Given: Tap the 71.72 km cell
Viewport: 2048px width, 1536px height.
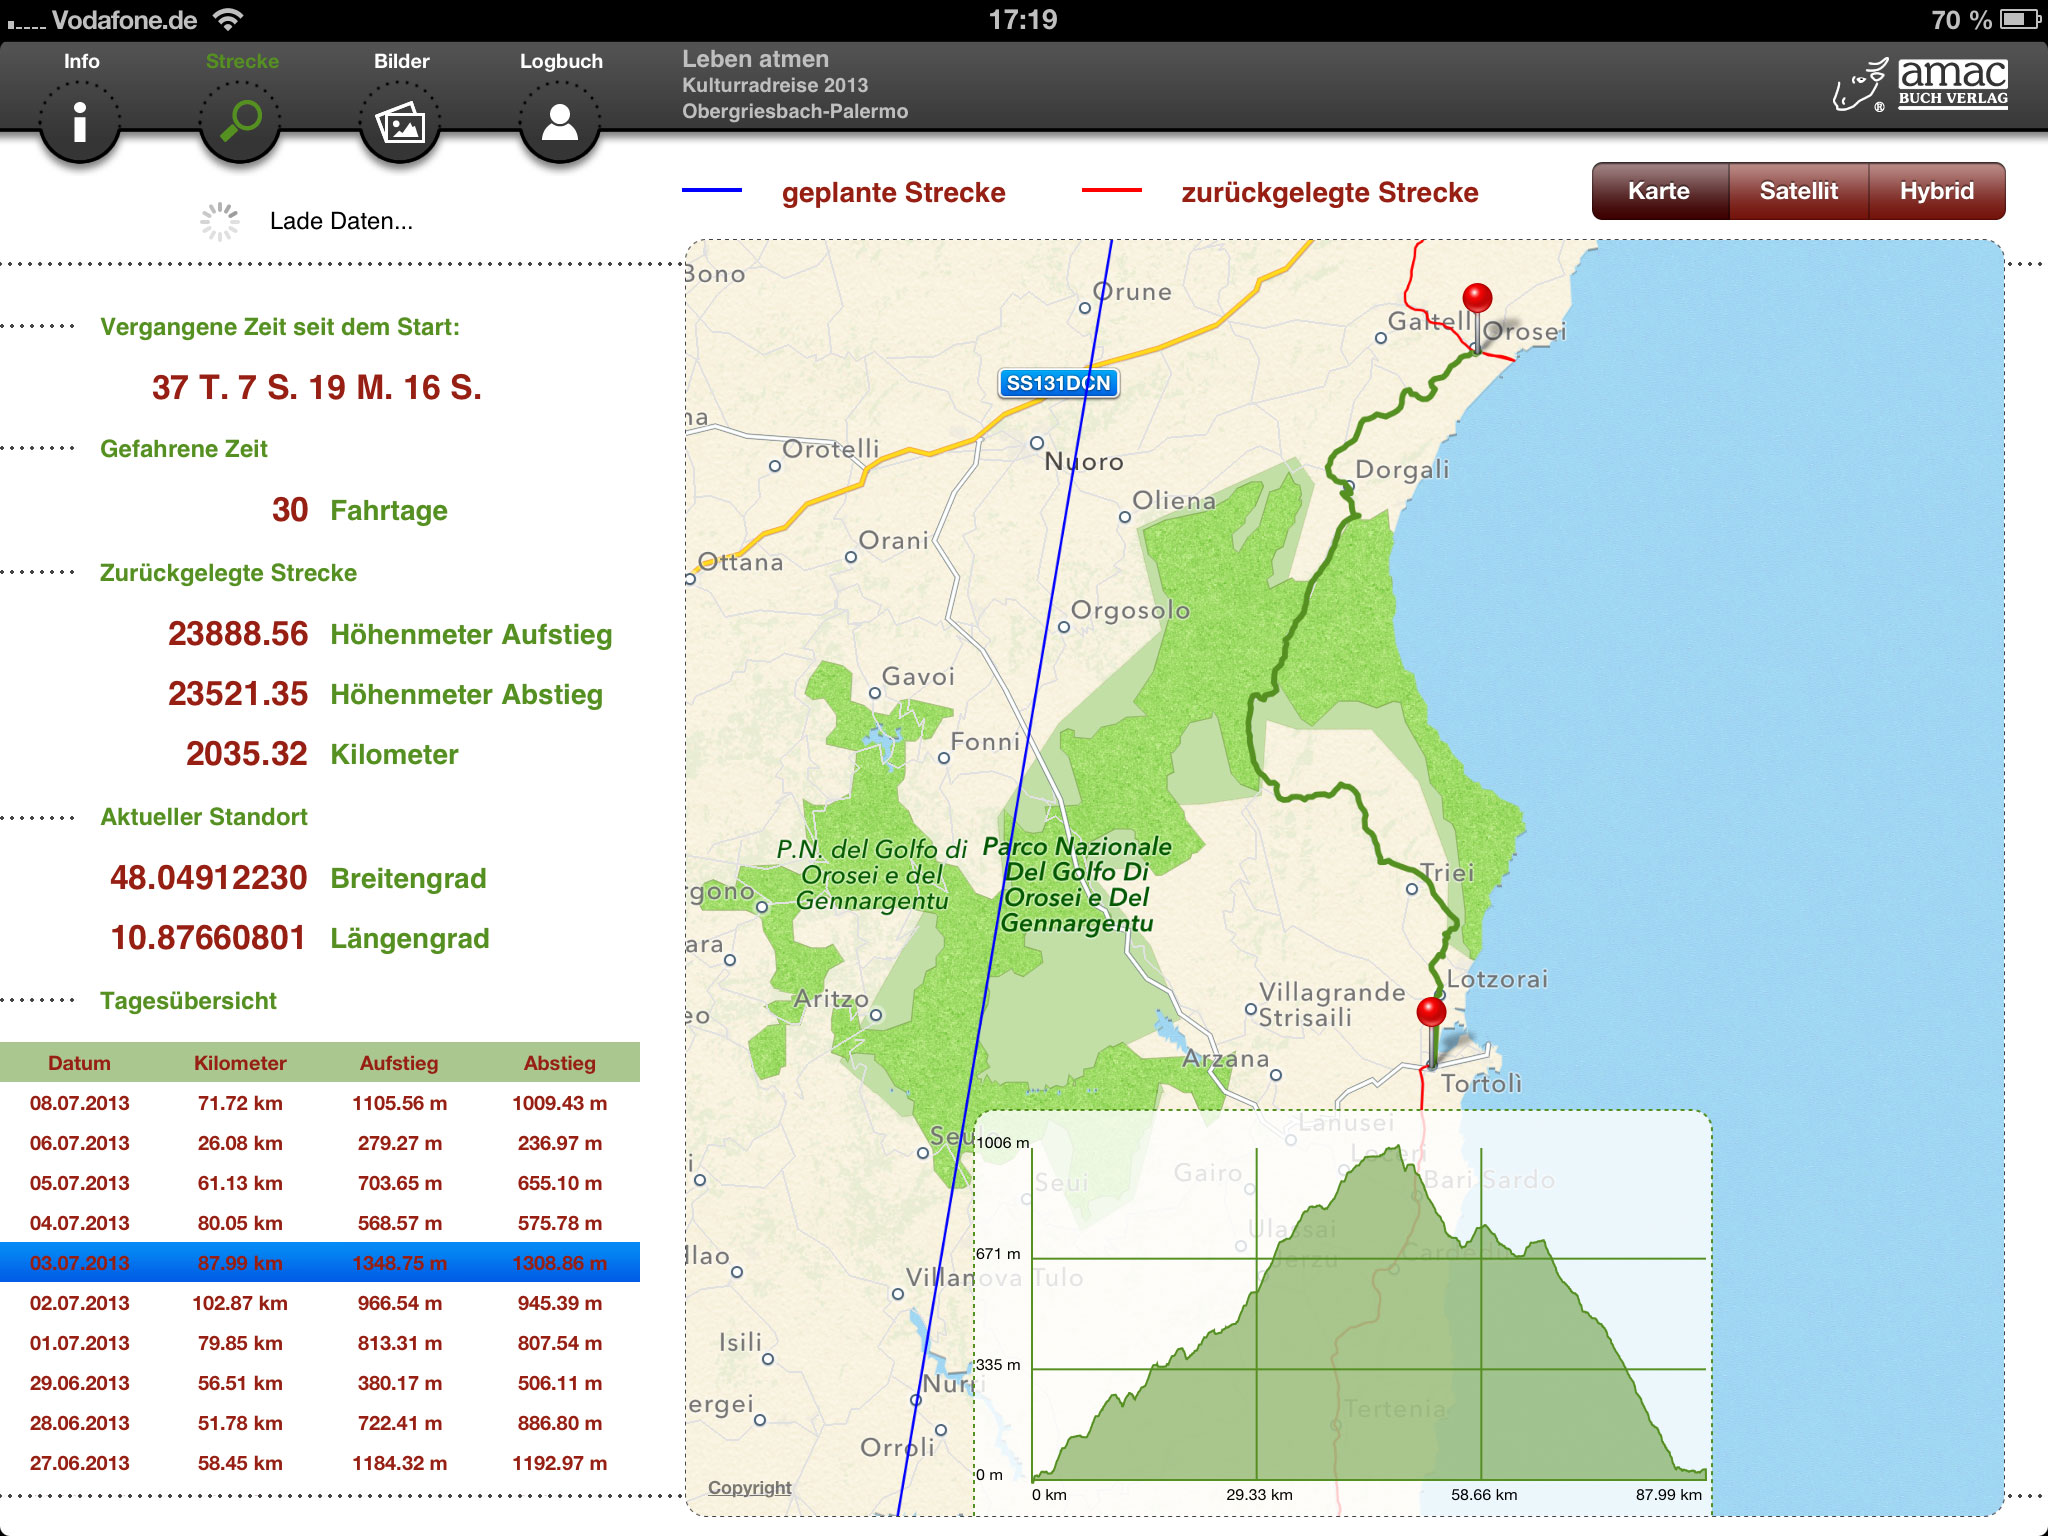Looking at the screenshot, I should [240, 1103].
